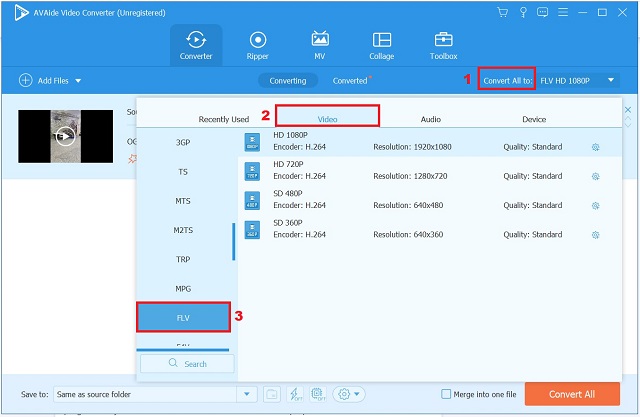The height and width of the screenshot is (417, 640).
Task: Click the shopping cart purchase icon
Action: [502, 12]
